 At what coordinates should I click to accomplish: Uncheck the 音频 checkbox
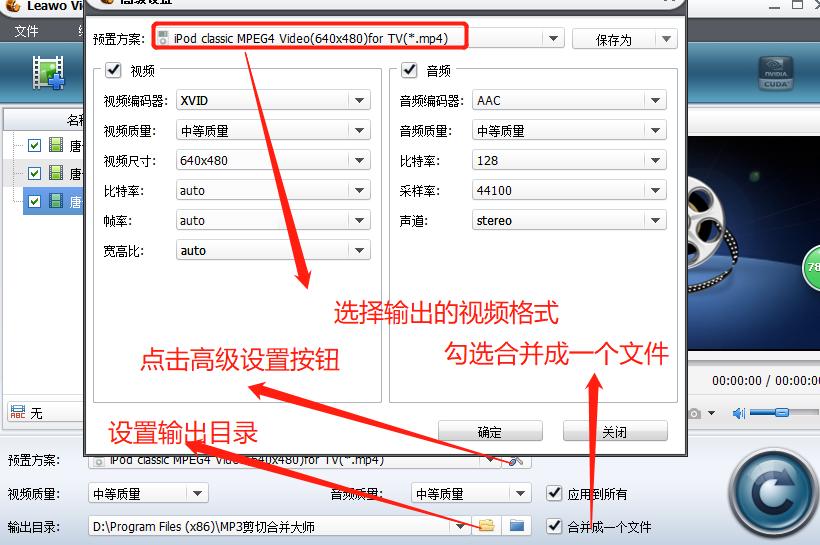point(409,70)
